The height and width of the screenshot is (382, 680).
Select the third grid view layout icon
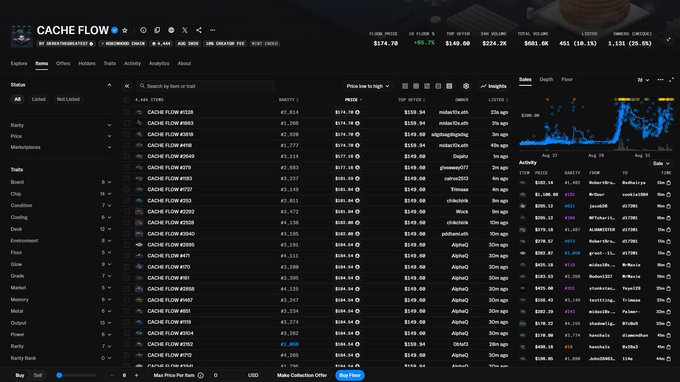click(427, 86)
